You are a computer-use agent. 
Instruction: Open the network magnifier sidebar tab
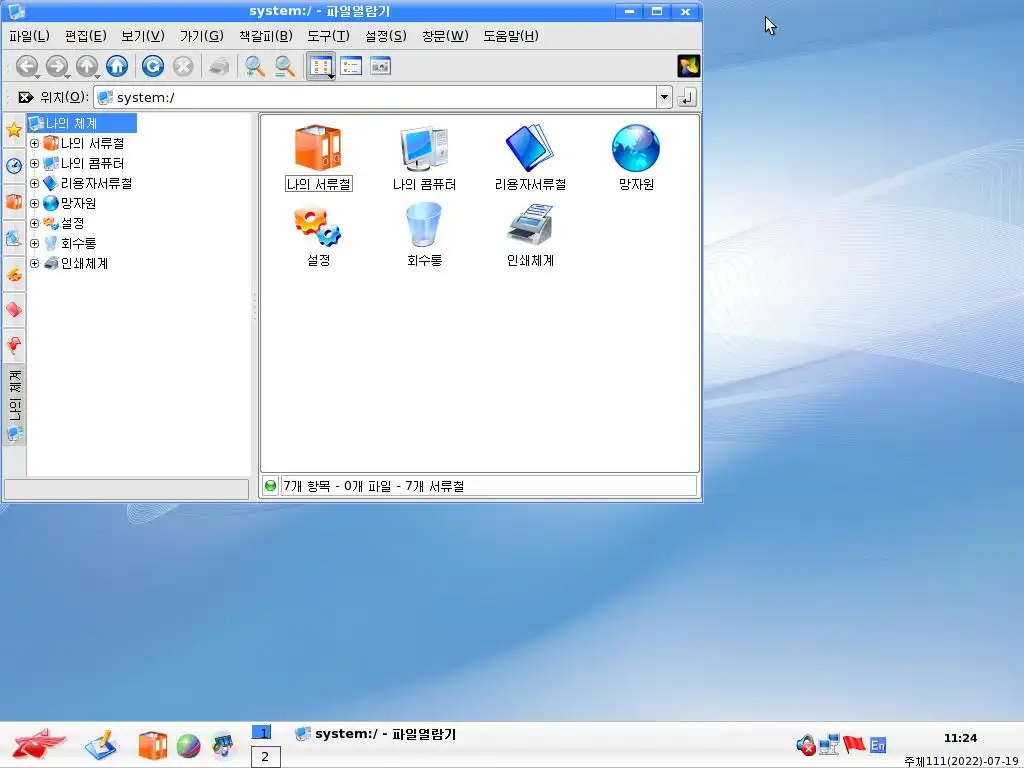(14, 238)
